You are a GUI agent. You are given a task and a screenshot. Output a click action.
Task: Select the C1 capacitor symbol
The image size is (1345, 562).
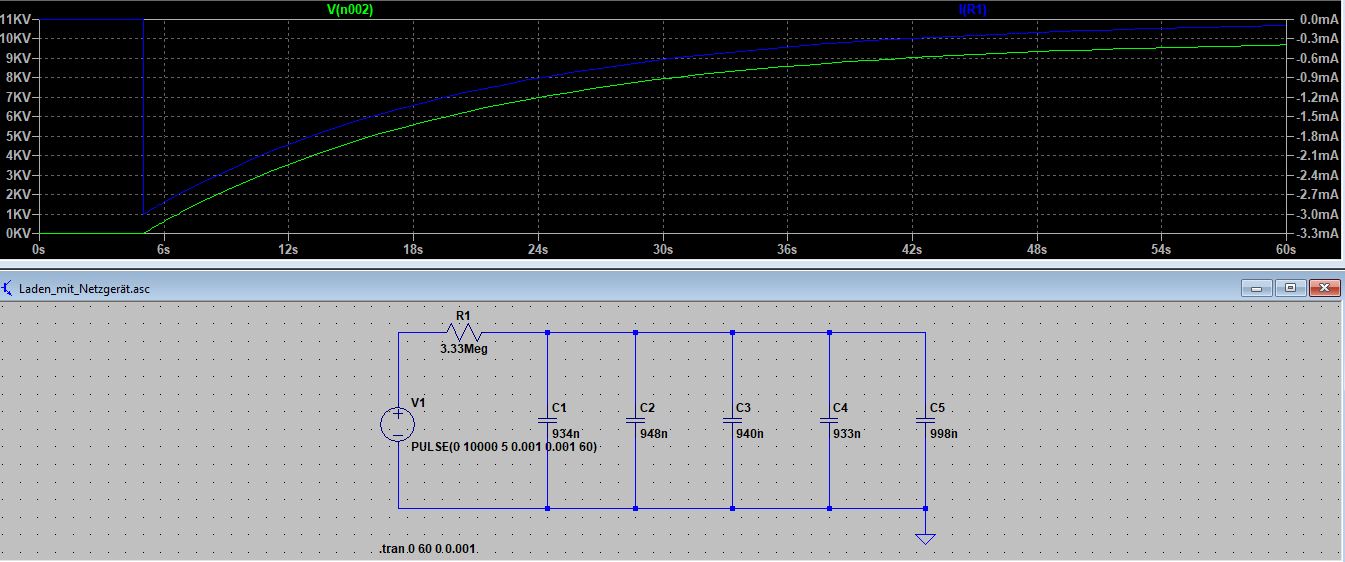(x=547, y=420)
